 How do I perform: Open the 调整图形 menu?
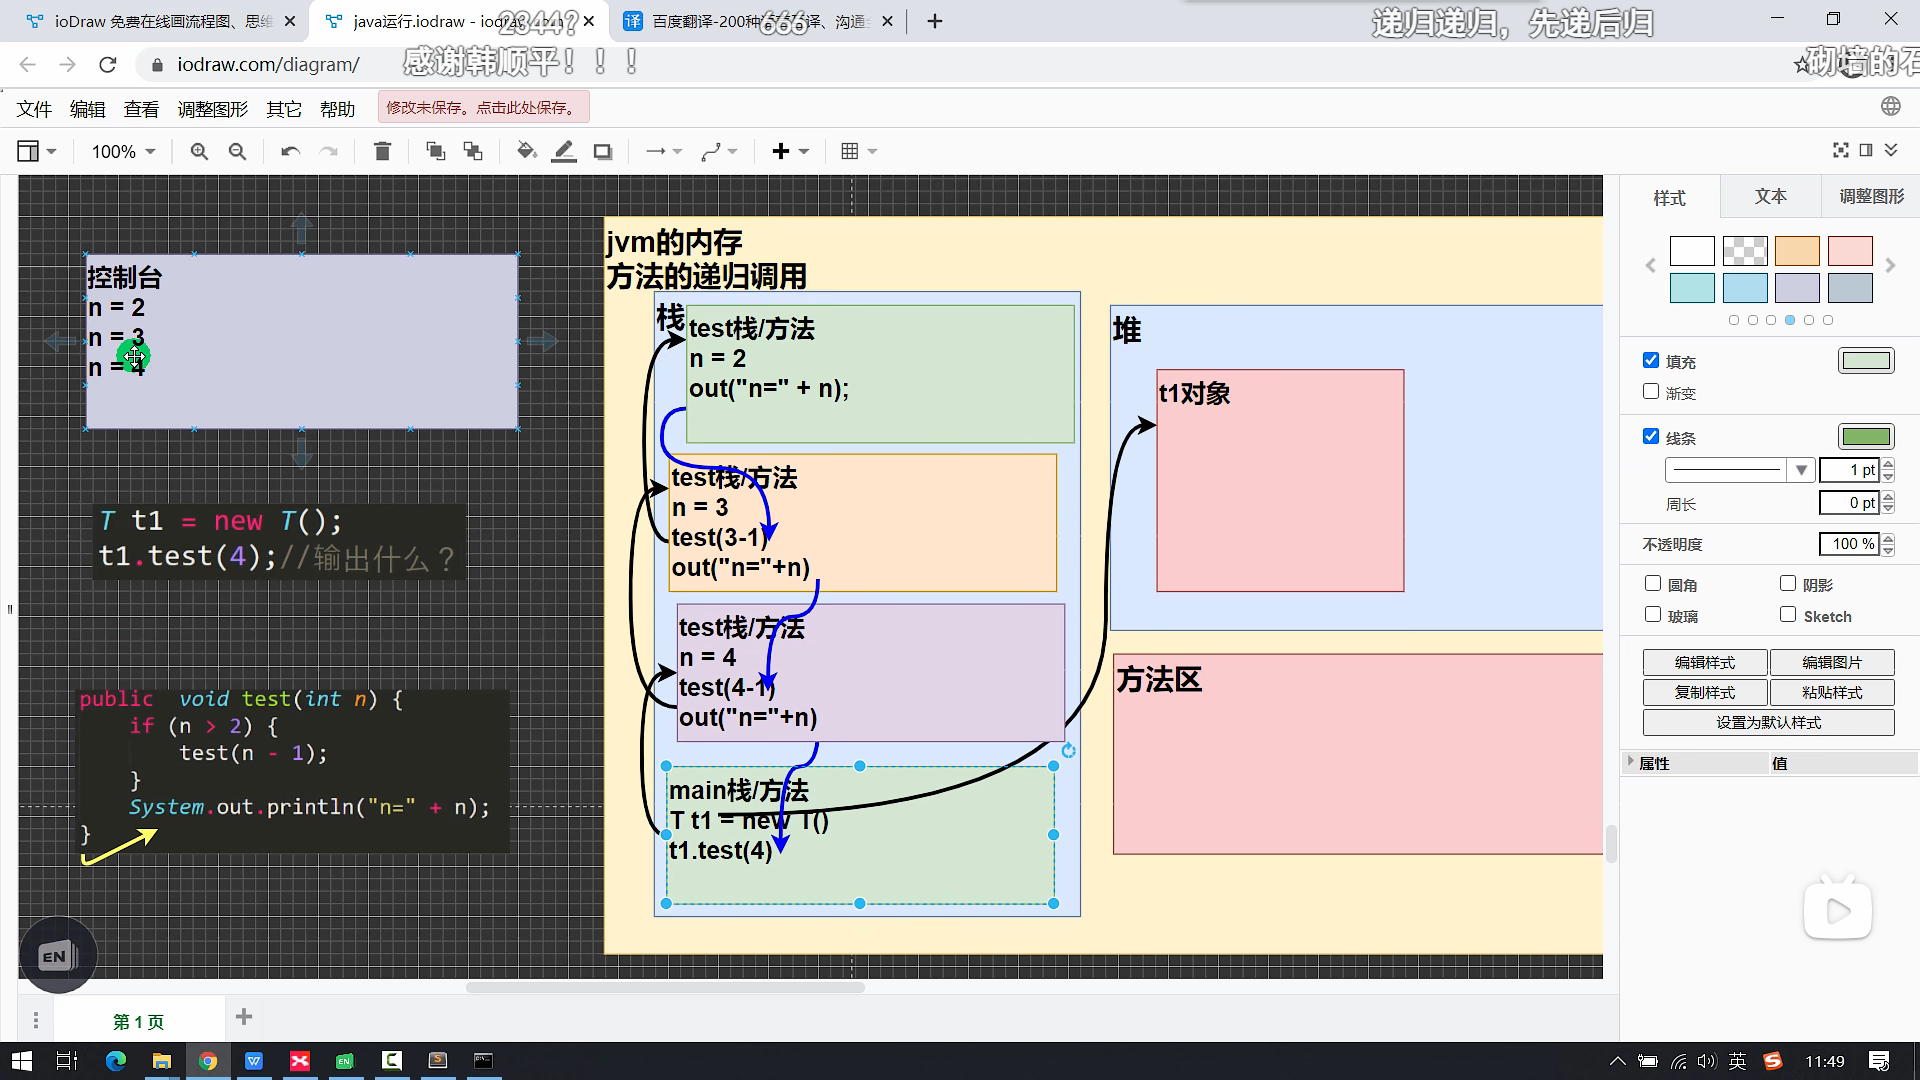212,109
